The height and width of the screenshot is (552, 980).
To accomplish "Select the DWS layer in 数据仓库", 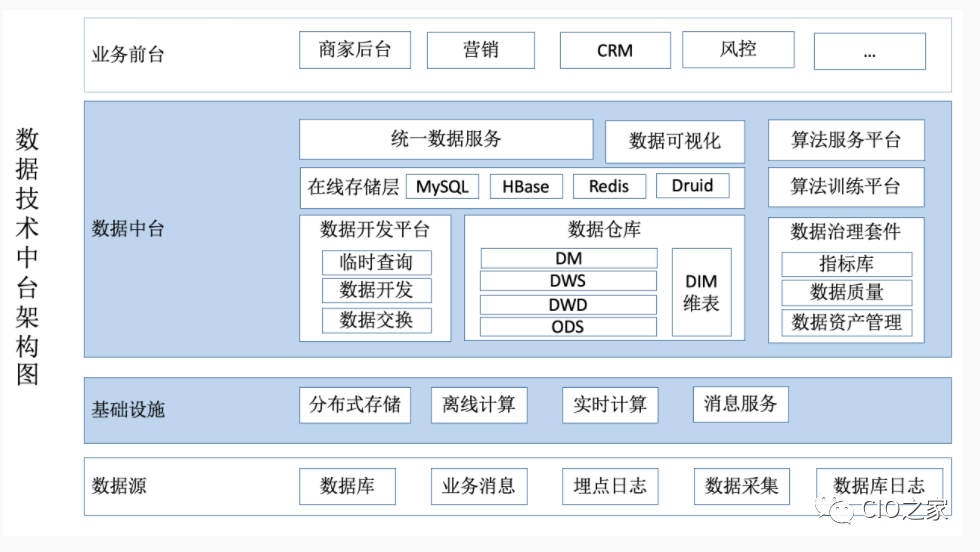I will pyautogui.click(x=568, y=281).
